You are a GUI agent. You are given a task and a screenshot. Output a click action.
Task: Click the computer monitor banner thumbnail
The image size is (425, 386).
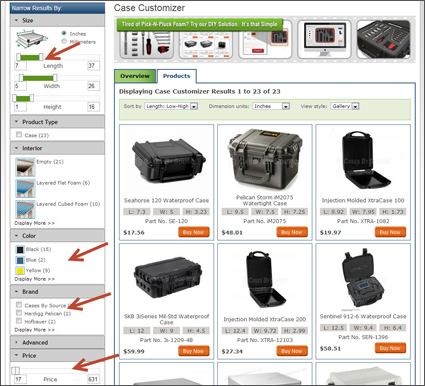tap(324, 40)
